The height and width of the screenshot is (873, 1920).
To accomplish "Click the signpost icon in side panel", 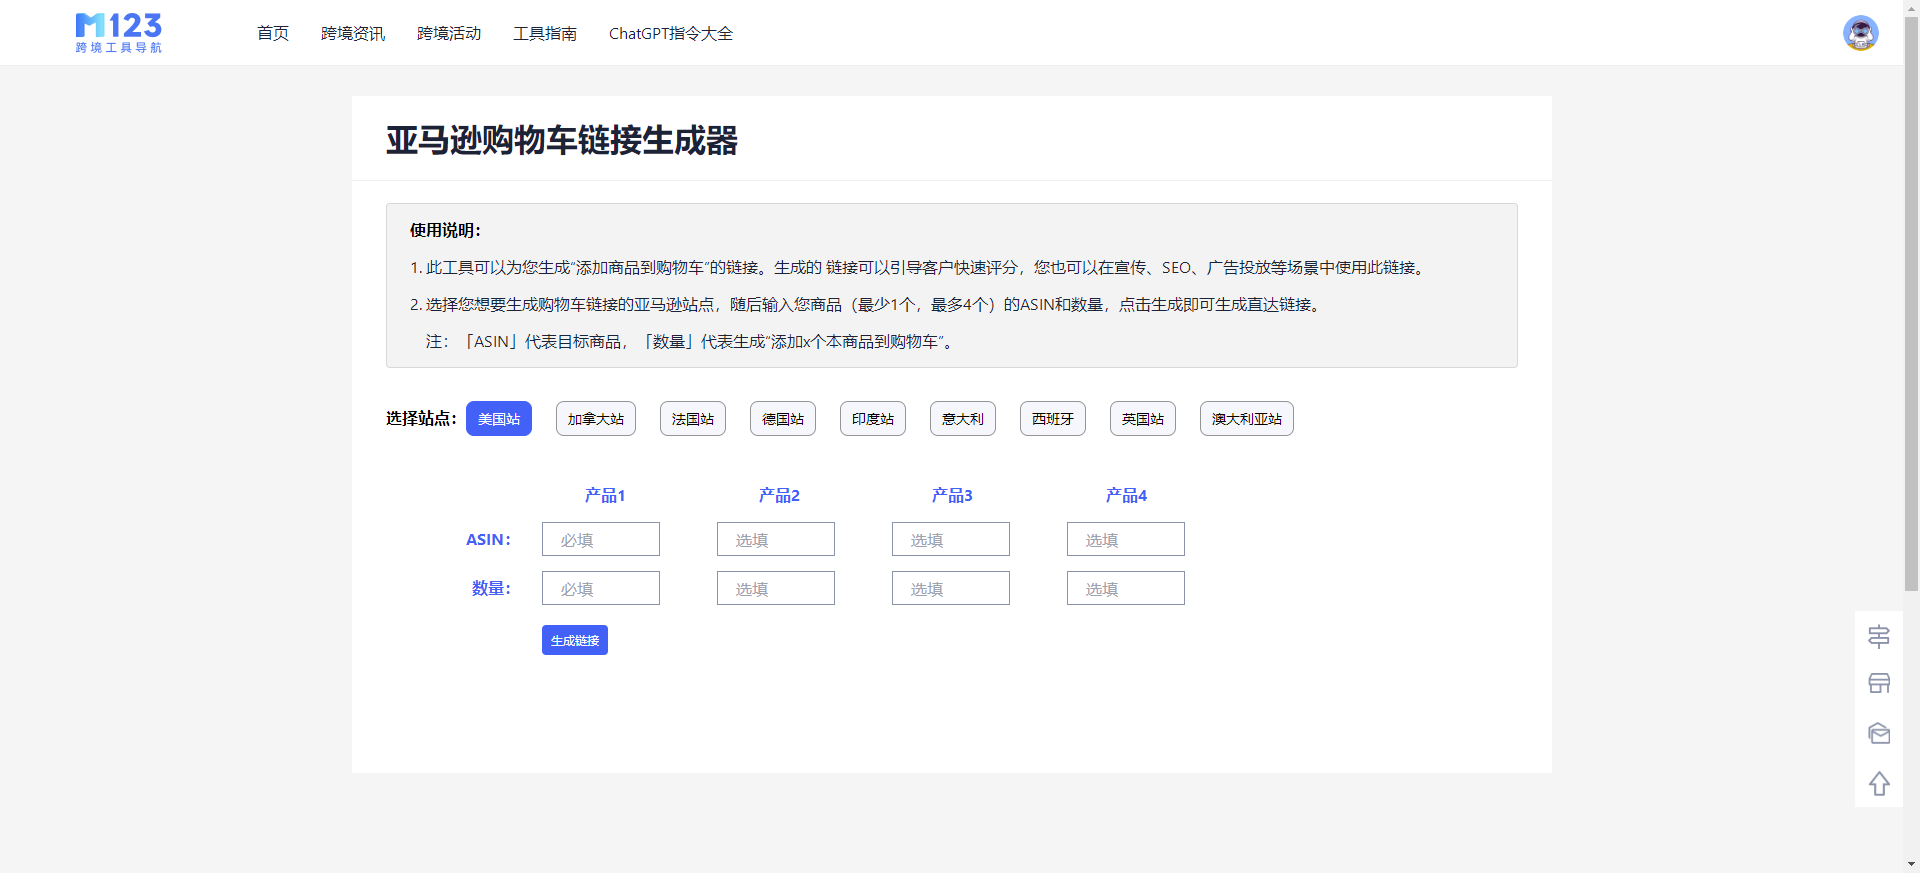I will 1879,636.
